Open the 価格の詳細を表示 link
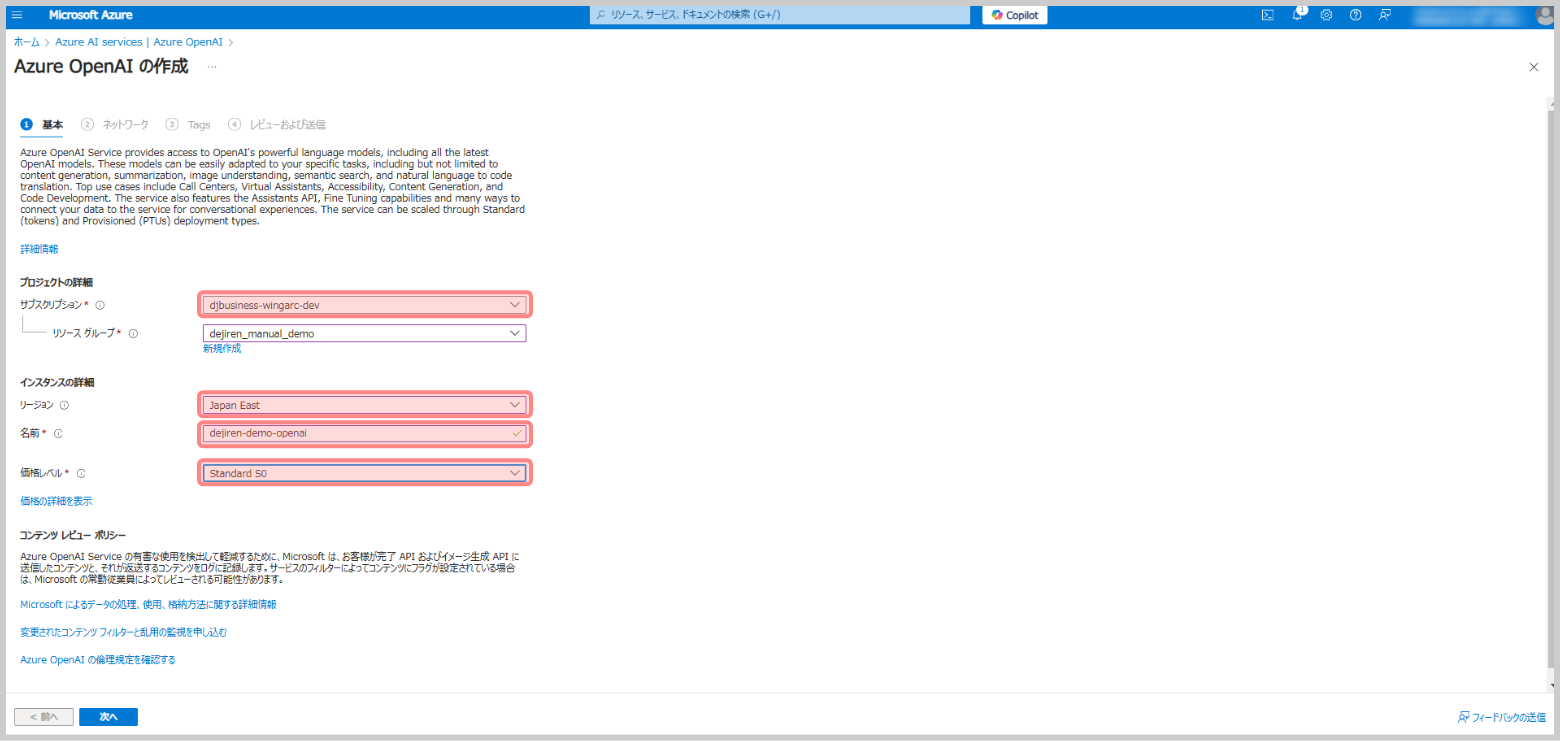The width and height of the screenshot is (1560, 741). point(56,501)
